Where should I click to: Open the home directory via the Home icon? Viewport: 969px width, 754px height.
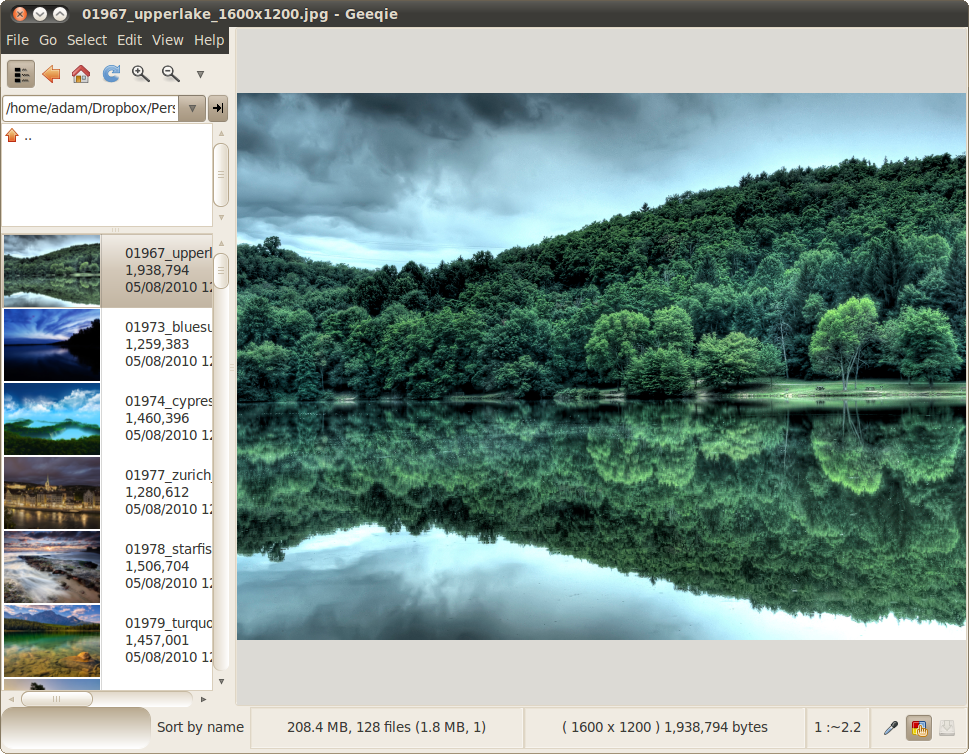pos(80,73)
